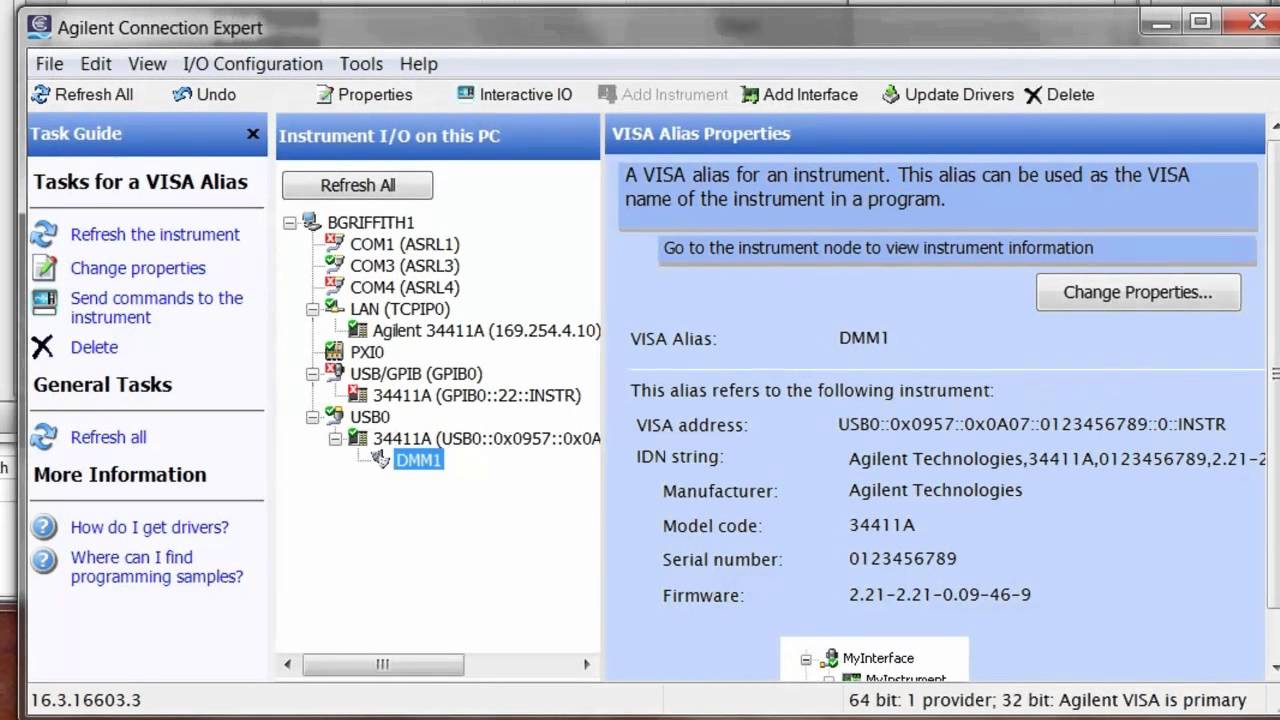Viewport: 1280px width, 720px height.
Task: Select 34411A (GPIB0::22::INSTR) instrument
Action: tap(477, 395)
